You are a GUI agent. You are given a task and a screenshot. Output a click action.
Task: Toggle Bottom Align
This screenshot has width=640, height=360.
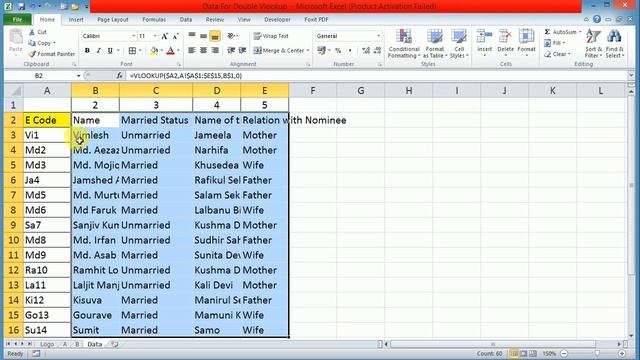(215, 36)
